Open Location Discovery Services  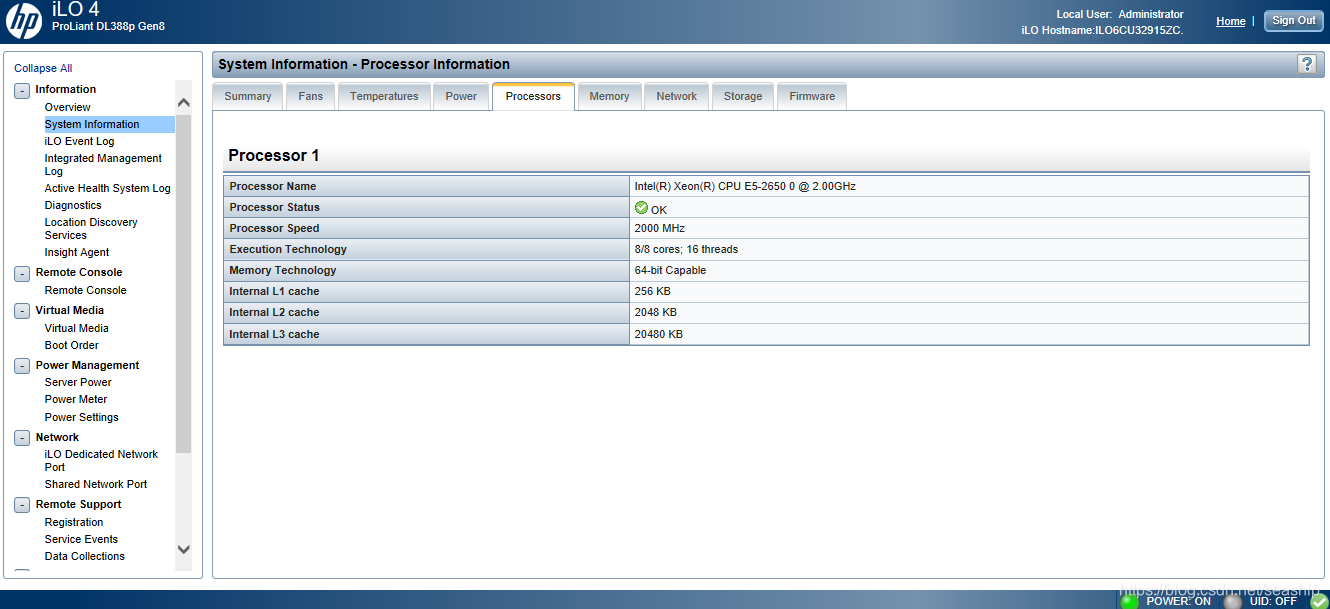click(x=91, y=229)
